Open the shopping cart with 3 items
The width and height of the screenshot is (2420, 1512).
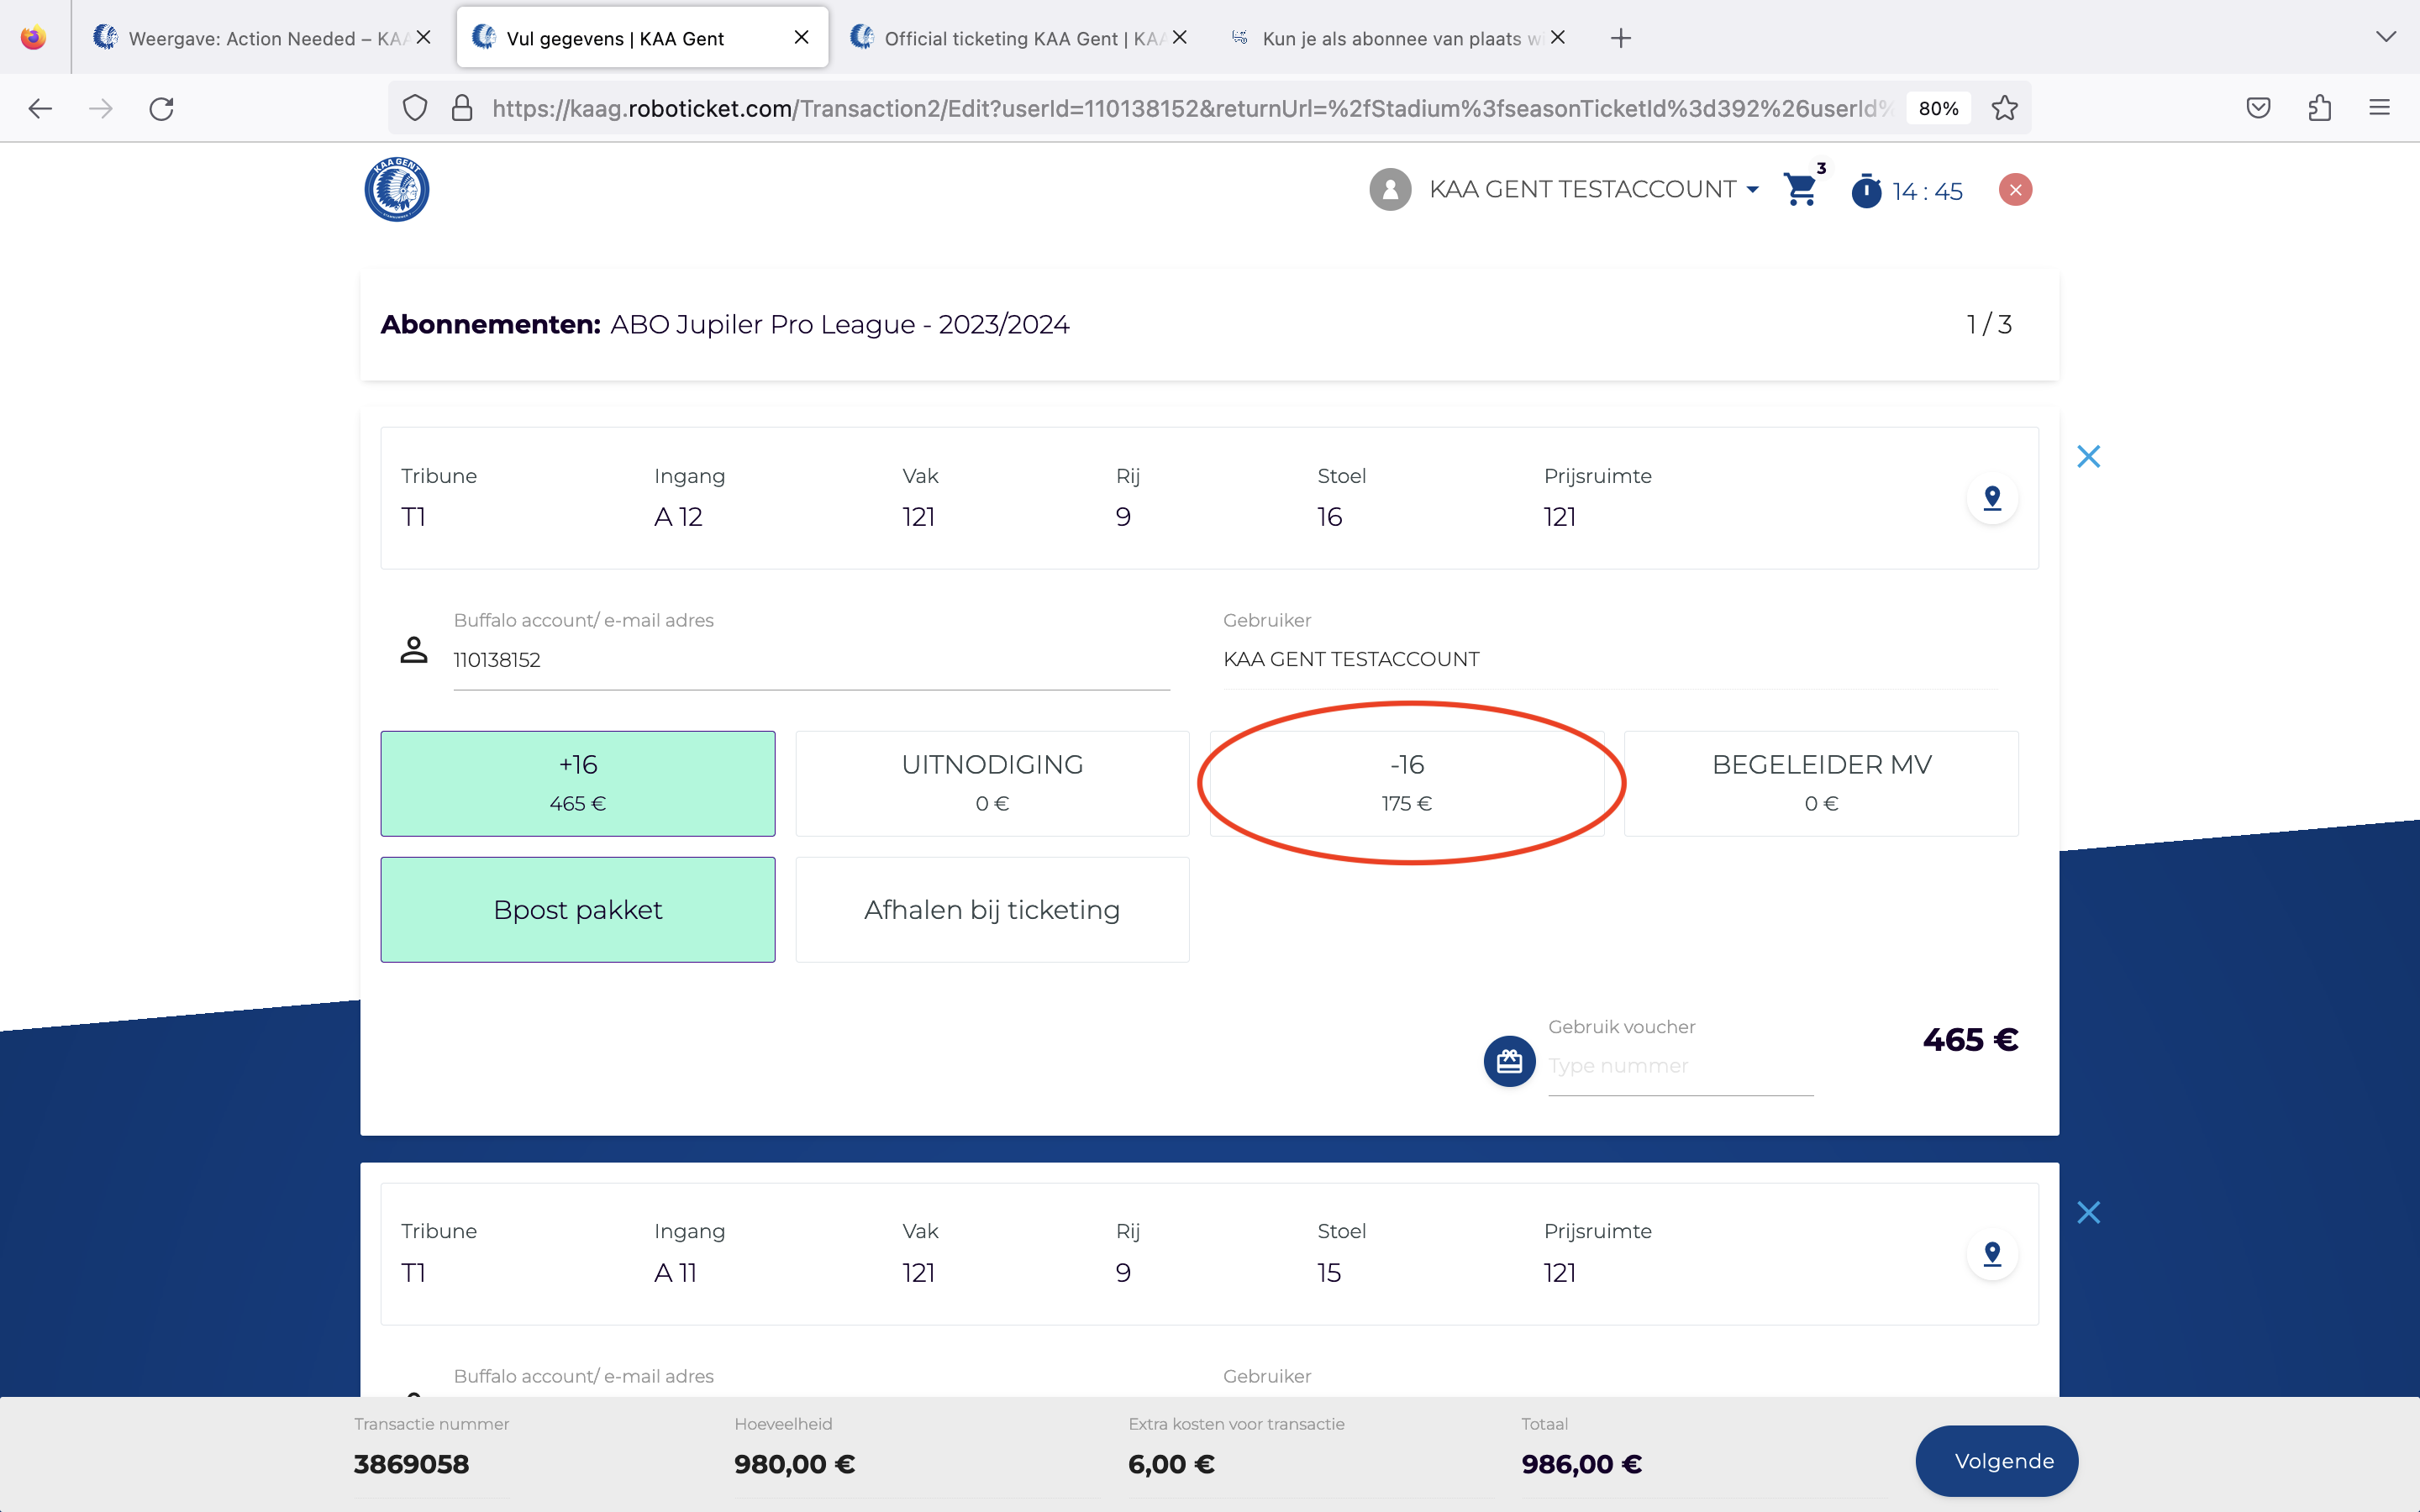1801,188
